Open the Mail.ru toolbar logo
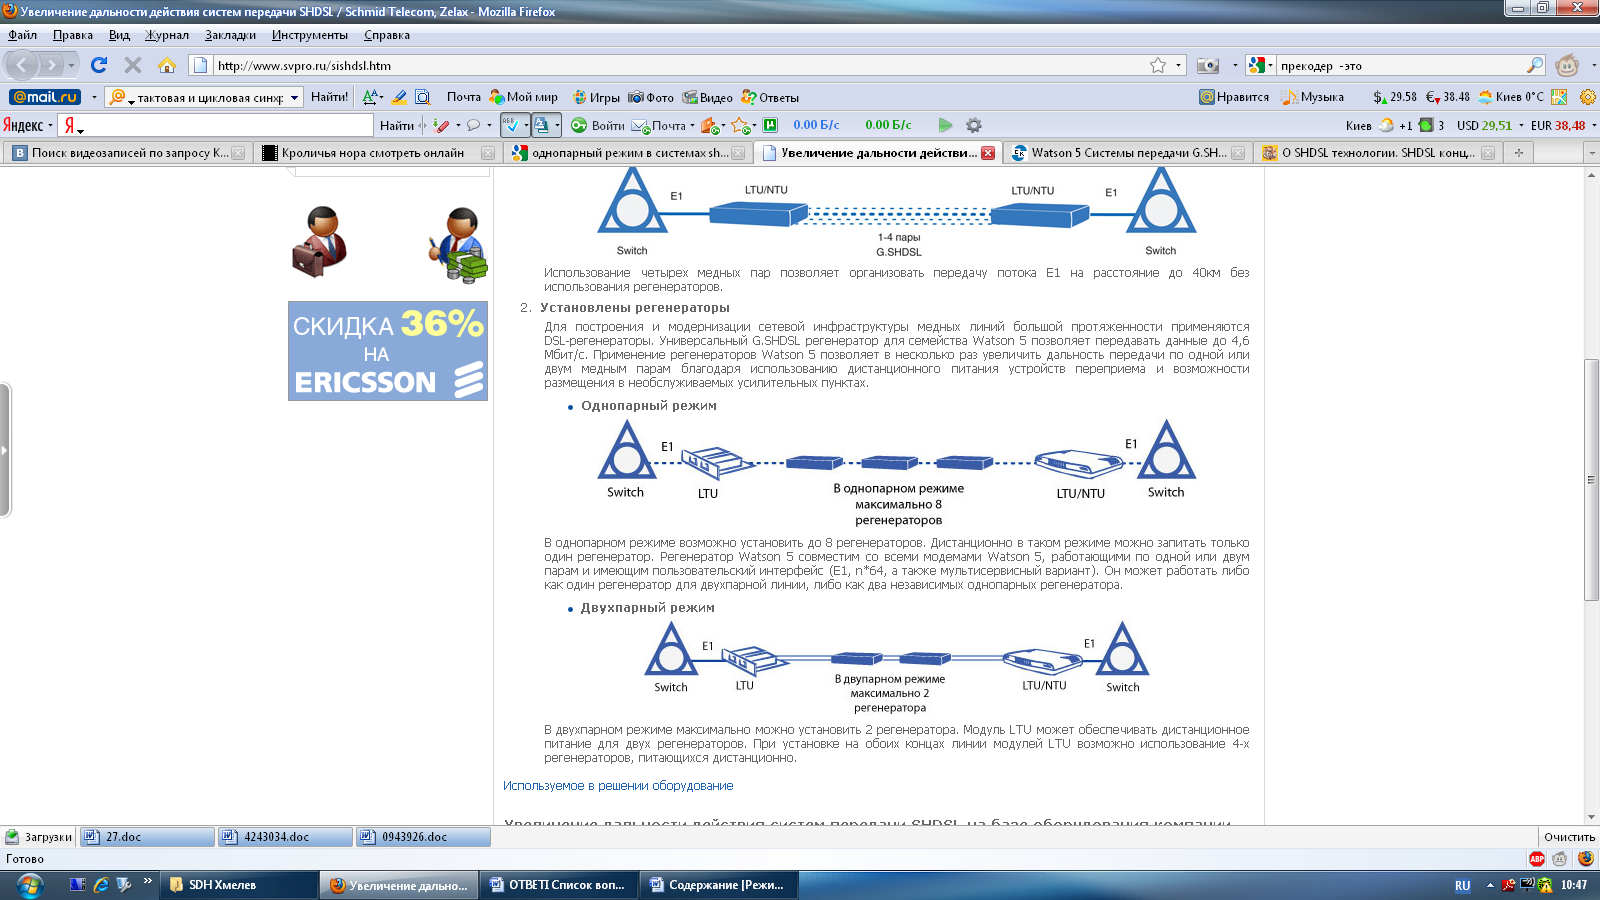 [45, 97]
